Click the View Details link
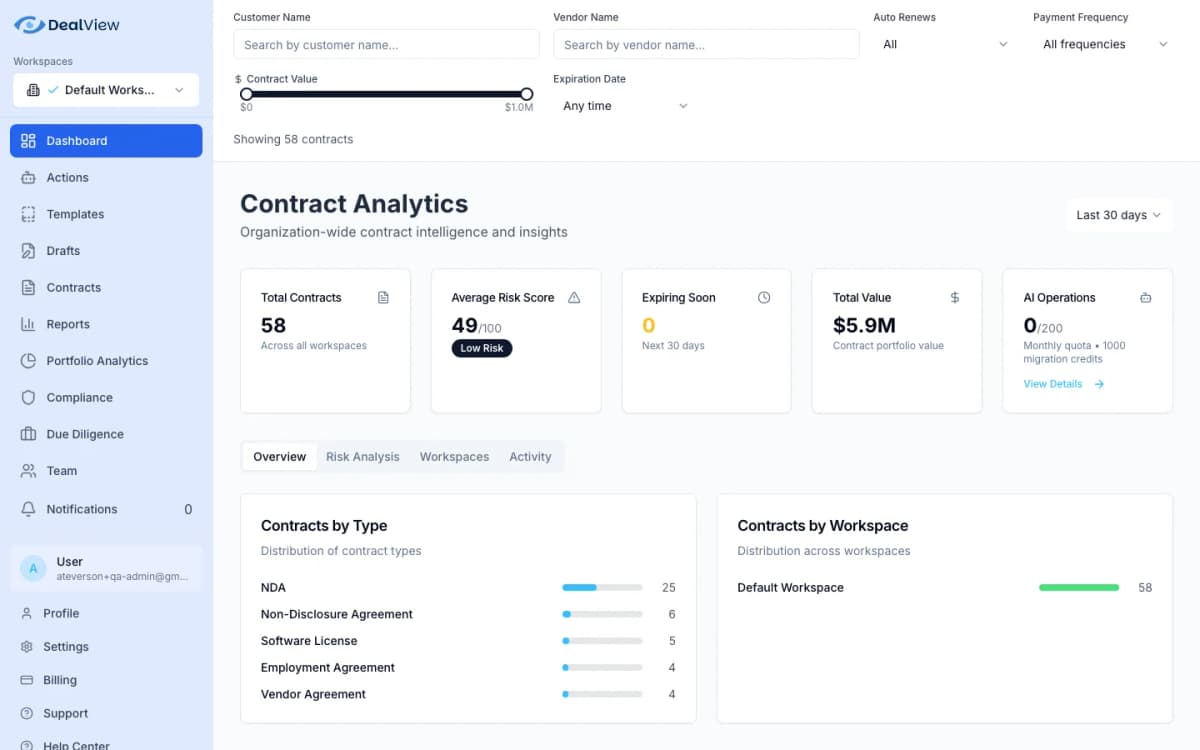The width and height of the screenshot is (1200, 750). [x=1052, y=383]
